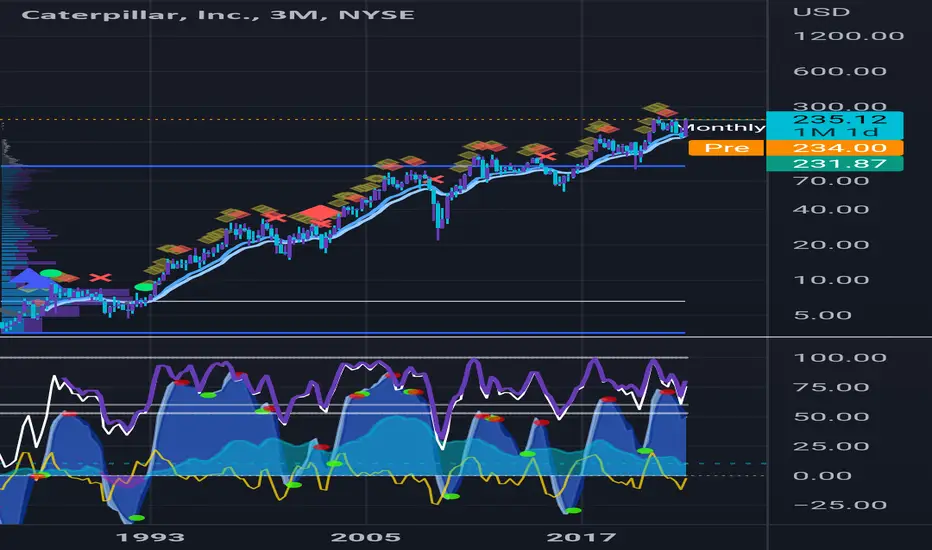Select the 40.00 price axis label
Screen dimensions: 932x550
pyautogui.click(x=831, y=209)
